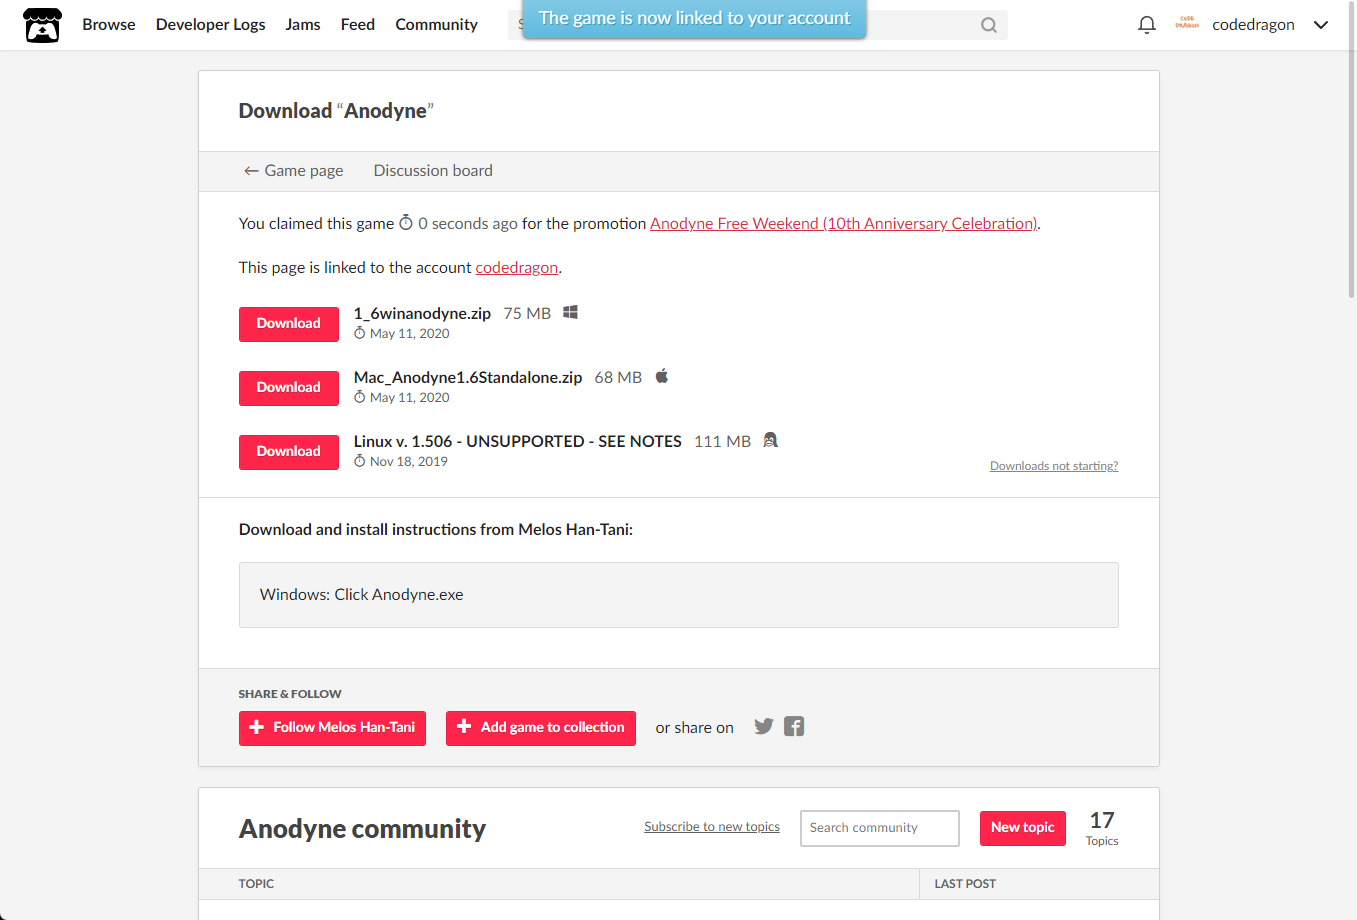Click the Apple platform icon
The image size is (1357, 920).
[x=661, y=376]
